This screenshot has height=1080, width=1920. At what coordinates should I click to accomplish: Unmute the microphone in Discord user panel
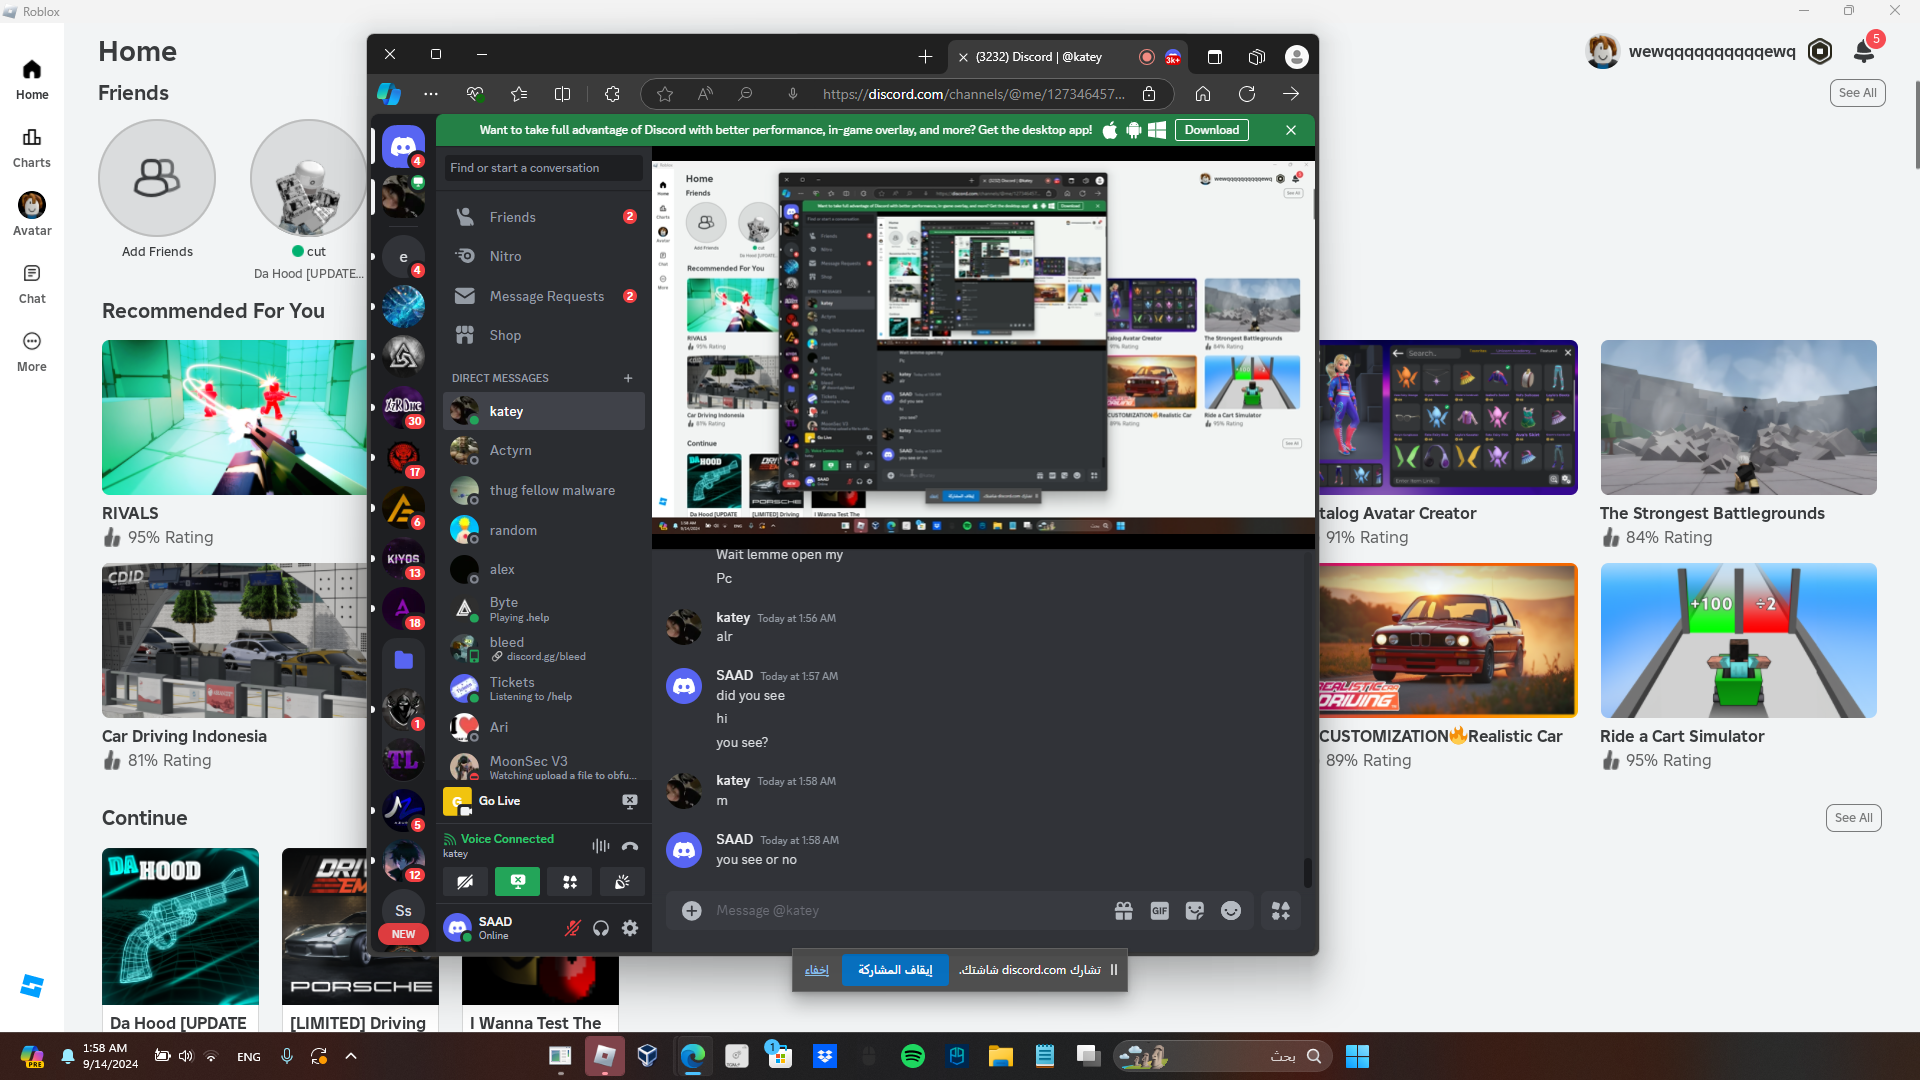pos(572,928)
